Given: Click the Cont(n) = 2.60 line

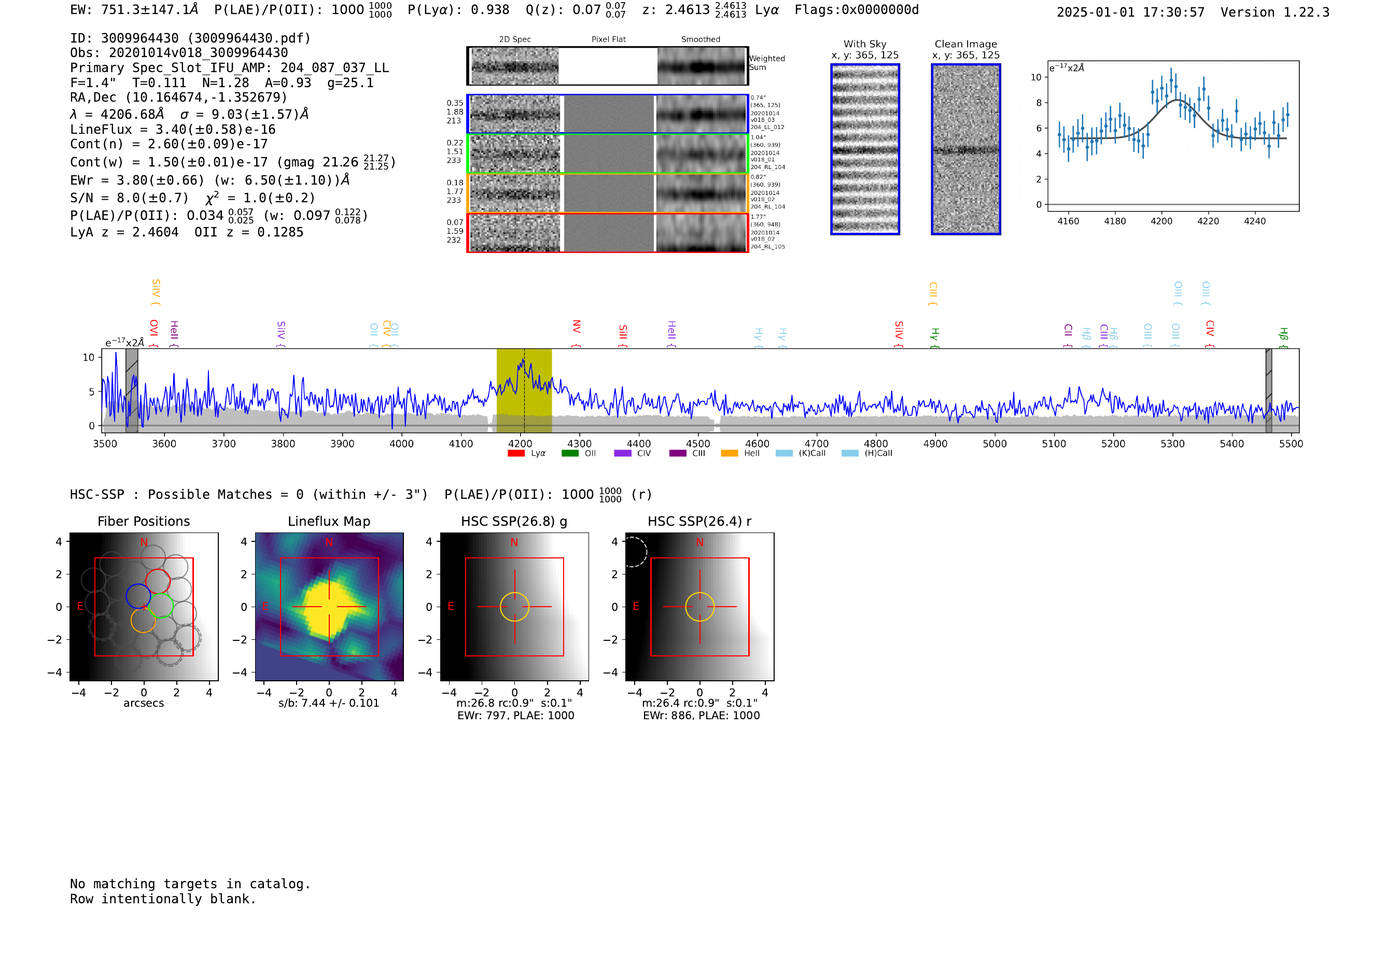Looking at the screenshot, I should [169, 144].
